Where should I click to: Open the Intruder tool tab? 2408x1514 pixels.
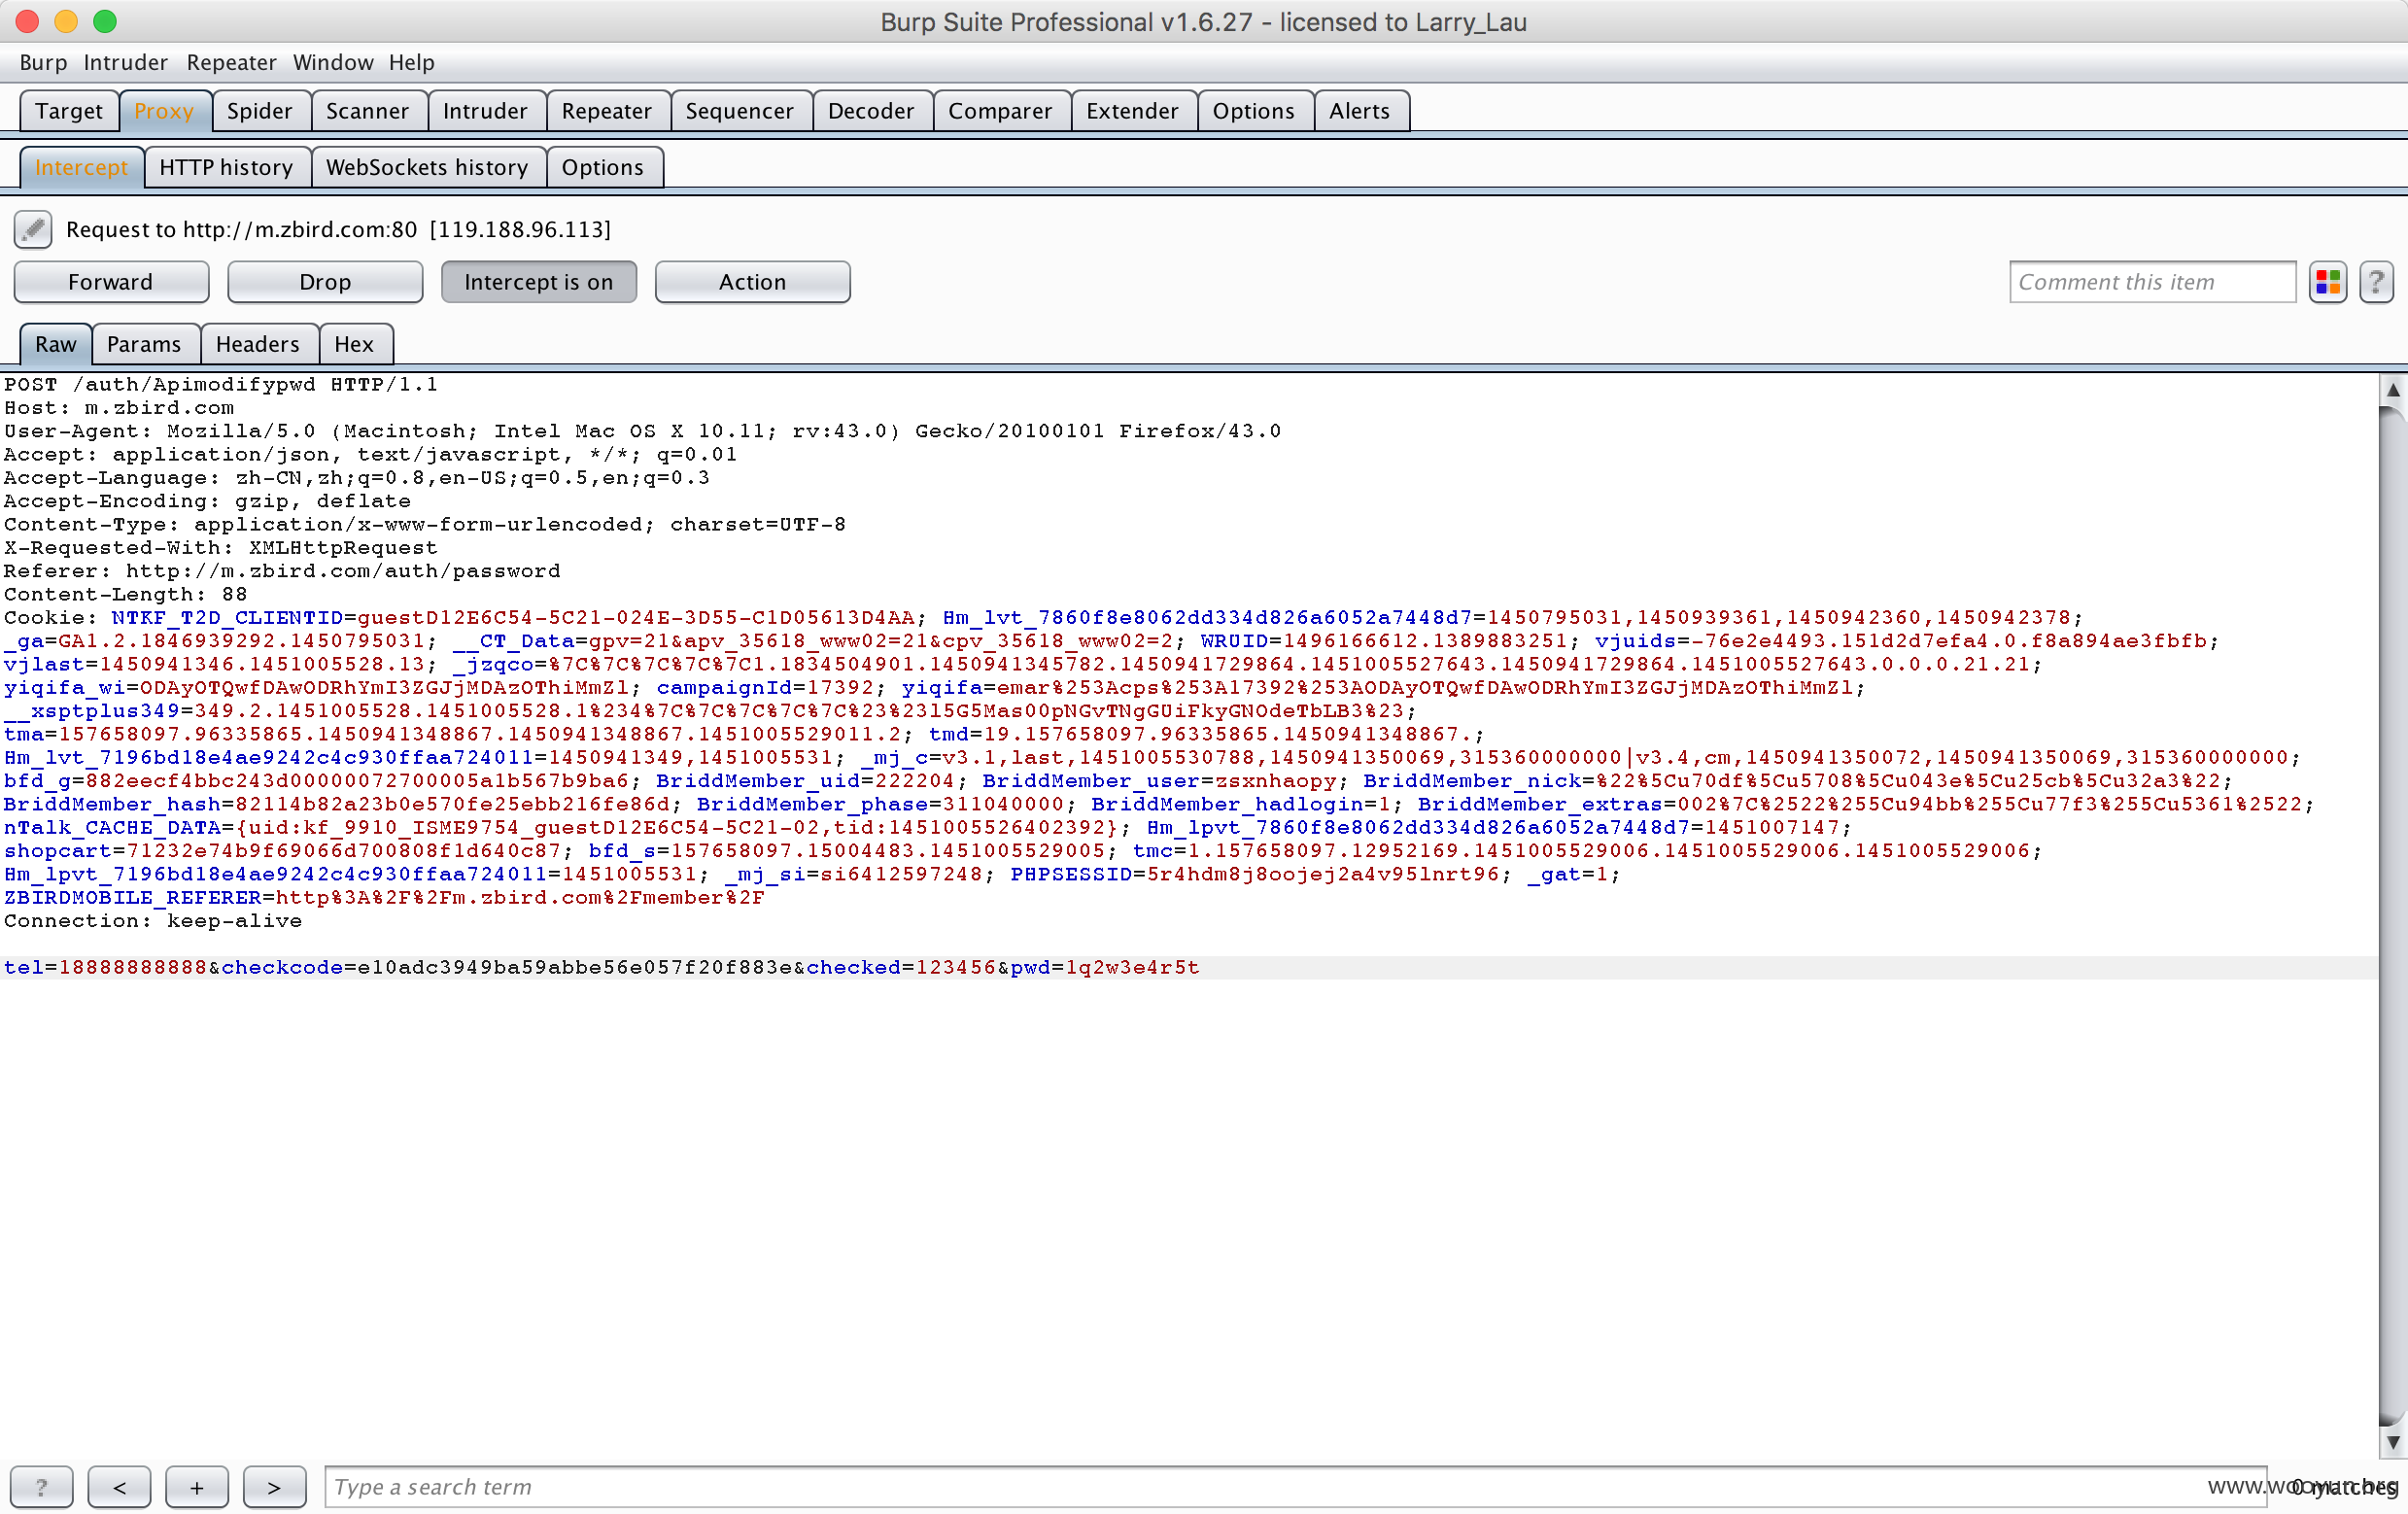point(485,111)
